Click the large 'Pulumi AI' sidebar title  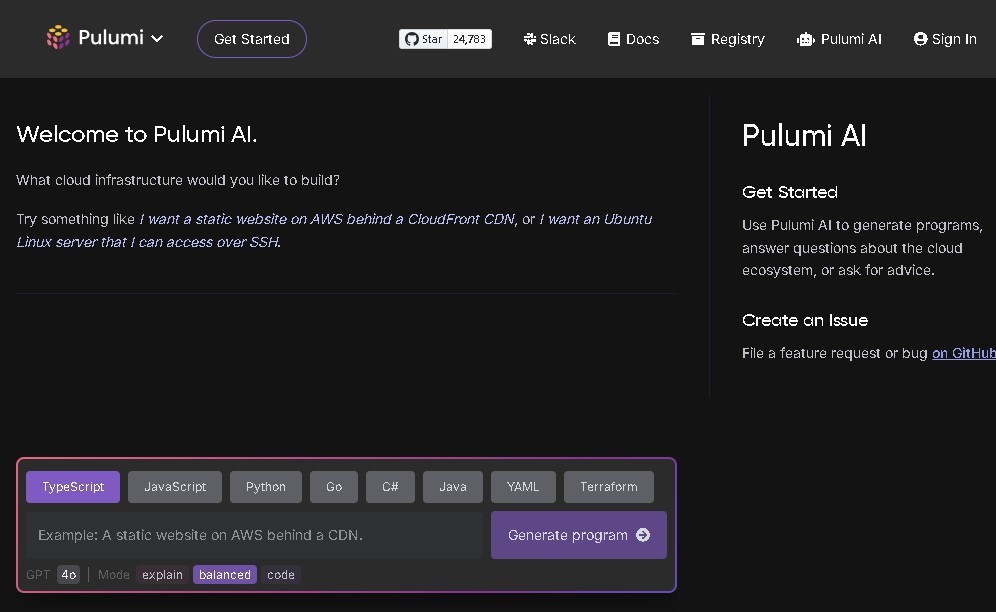pyautogui.click(x=804, y=135)
